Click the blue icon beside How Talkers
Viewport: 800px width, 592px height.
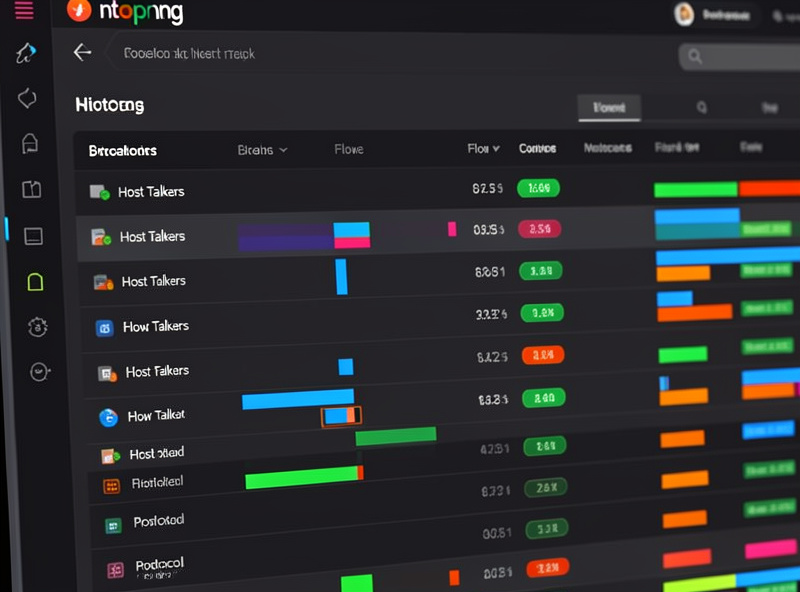tap(105, 328)
